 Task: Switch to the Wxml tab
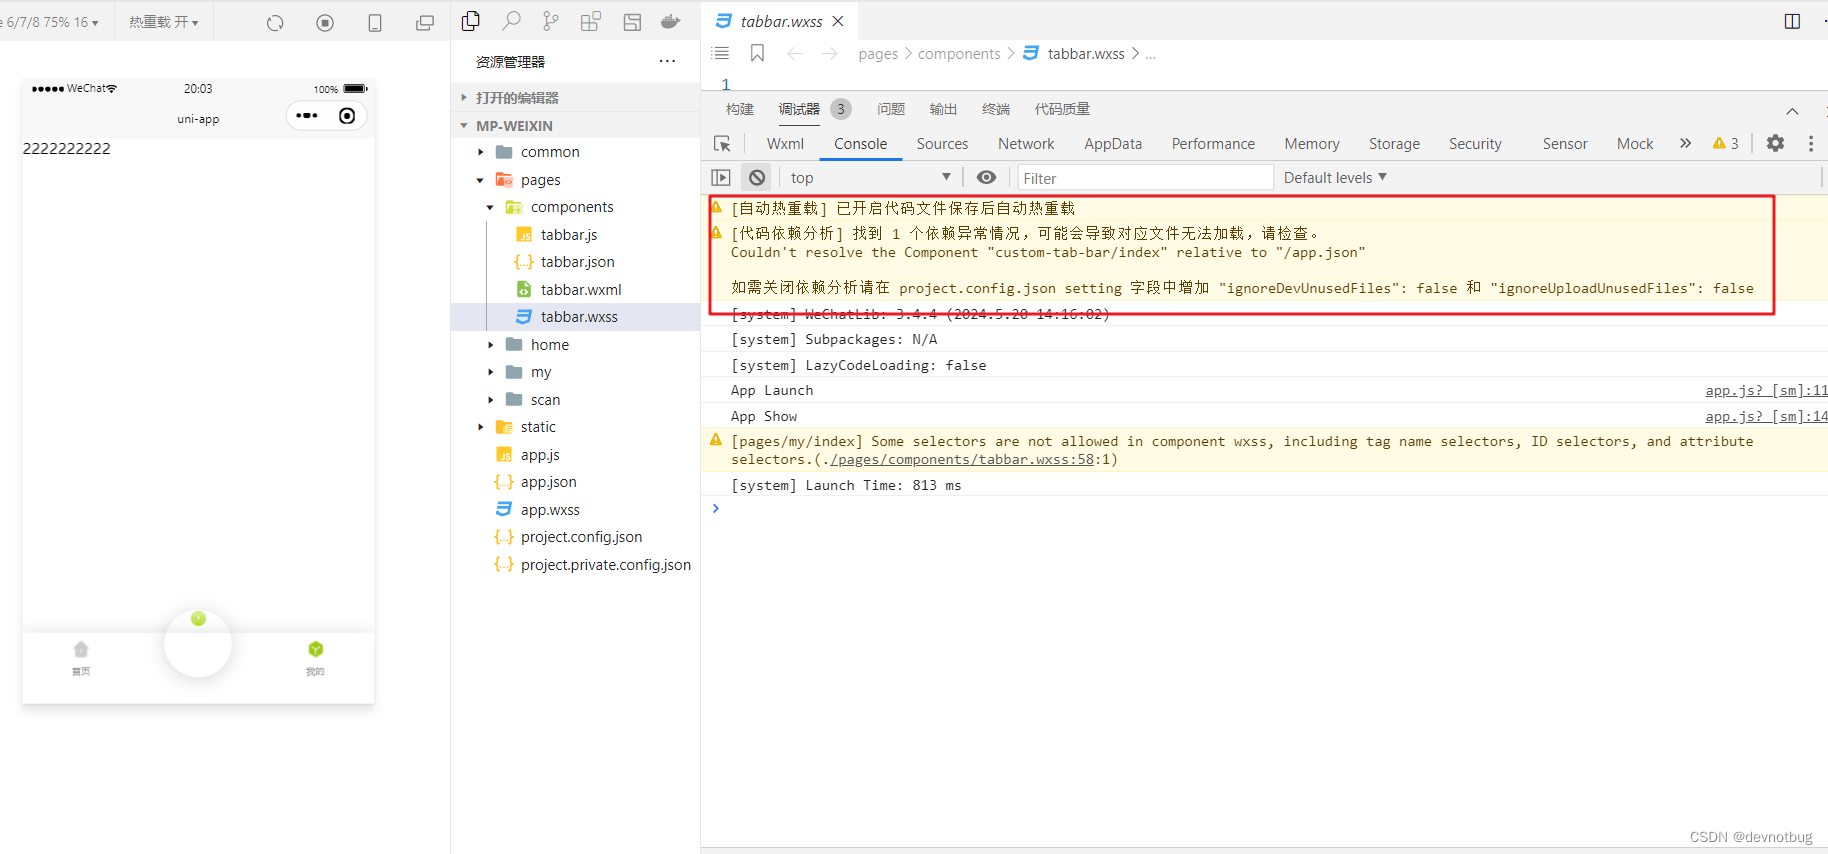[x=785, y=144]
